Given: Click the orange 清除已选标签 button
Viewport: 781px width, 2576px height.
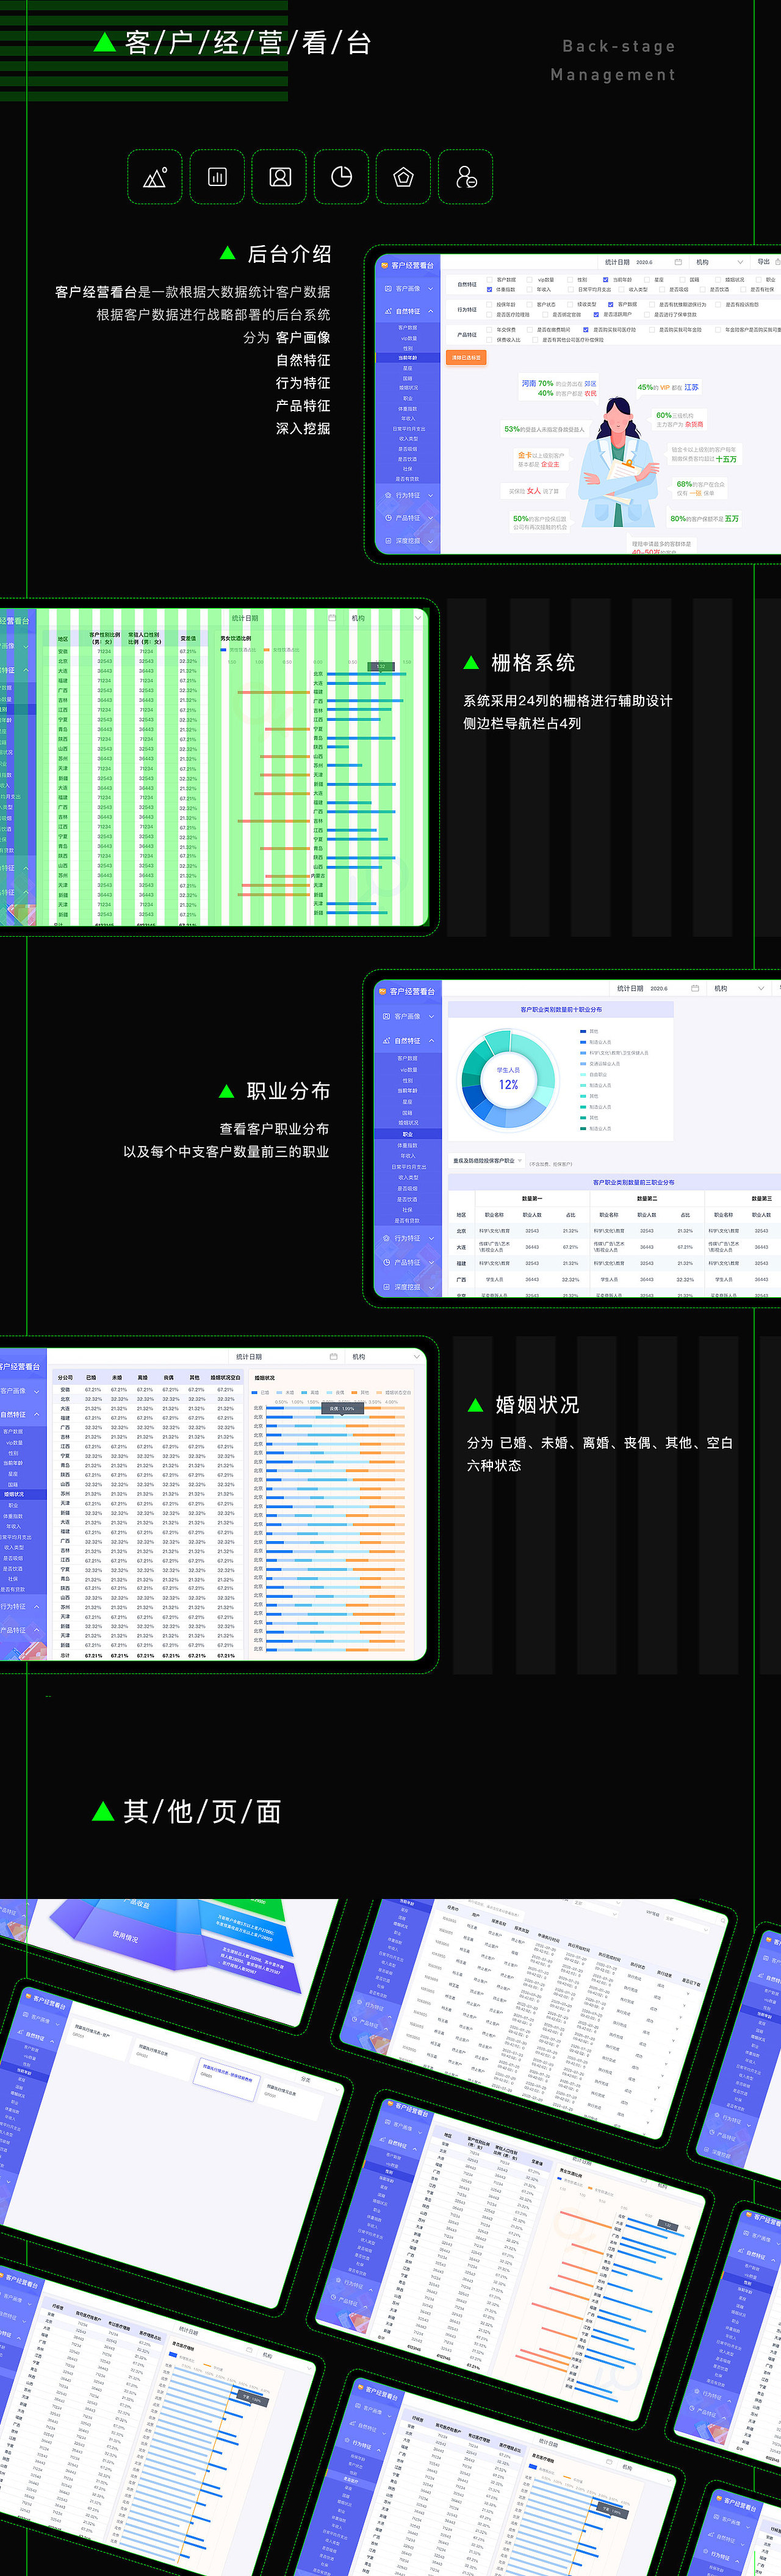Looking at the screenshot, I should (466, 357).
